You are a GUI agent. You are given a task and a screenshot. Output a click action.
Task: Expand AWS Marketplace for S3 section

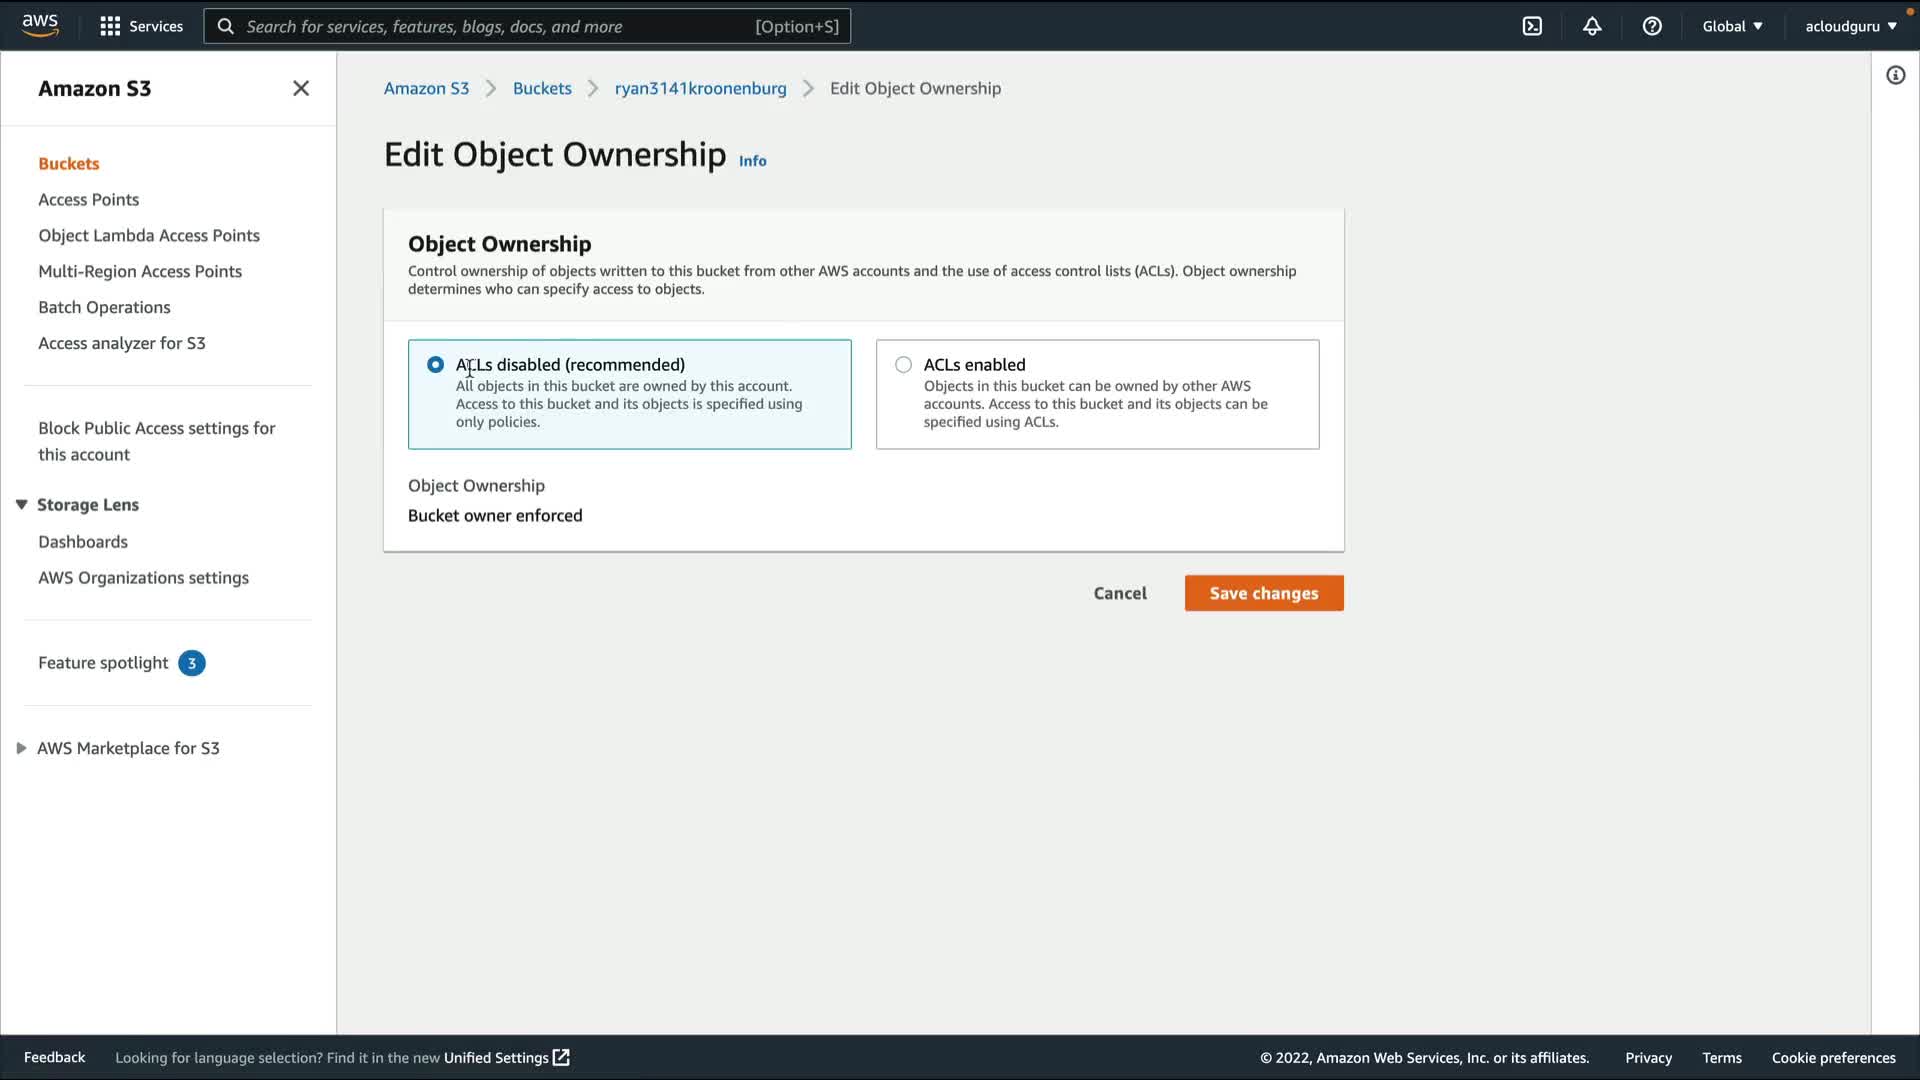tap(21, 748)
